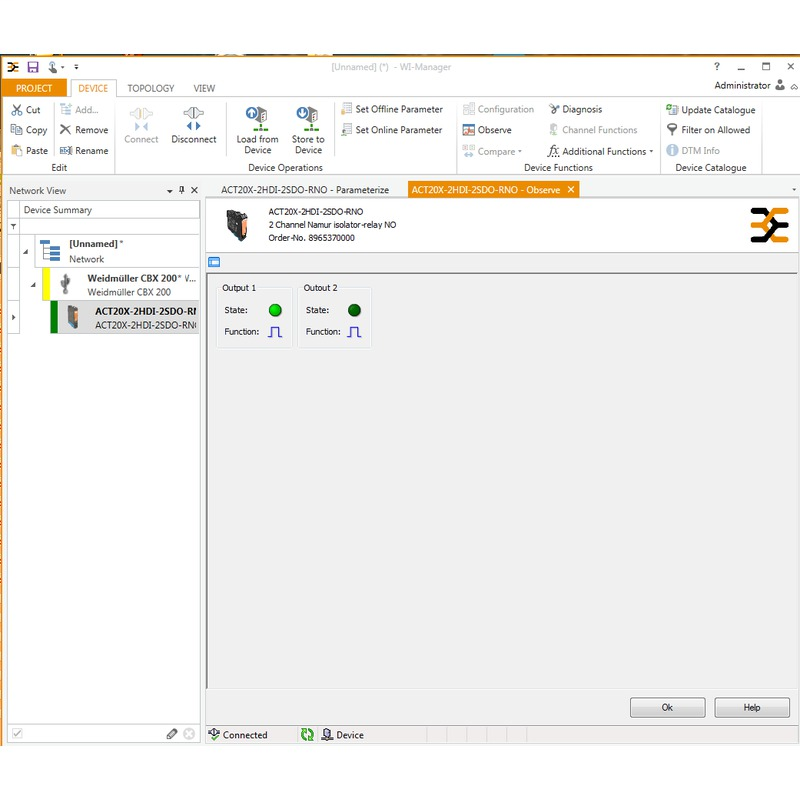
Task: Click Set Online Parameter
Action: point(392,130)
